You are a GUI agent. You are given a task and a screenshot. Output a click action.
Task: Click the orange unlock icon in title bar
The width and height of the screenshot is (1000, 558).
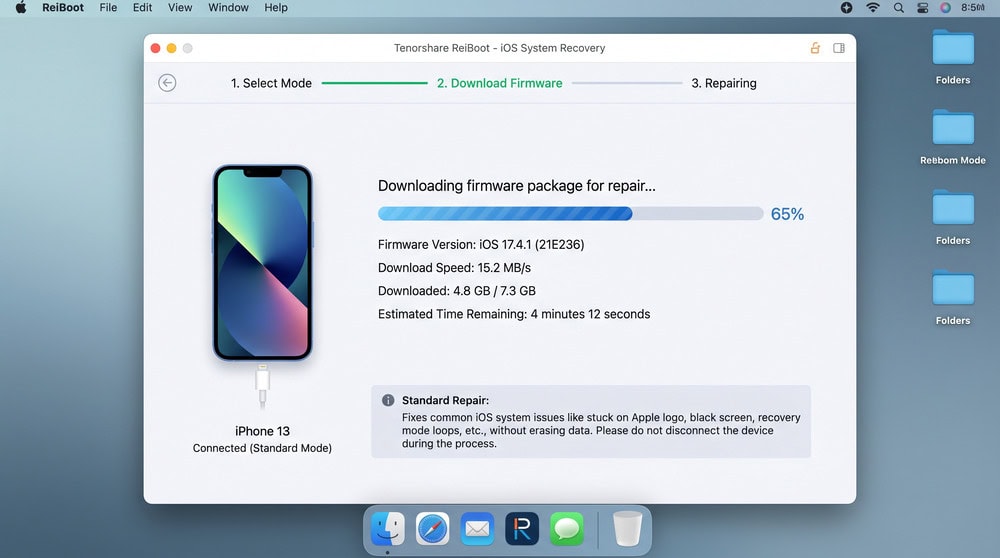815,48
